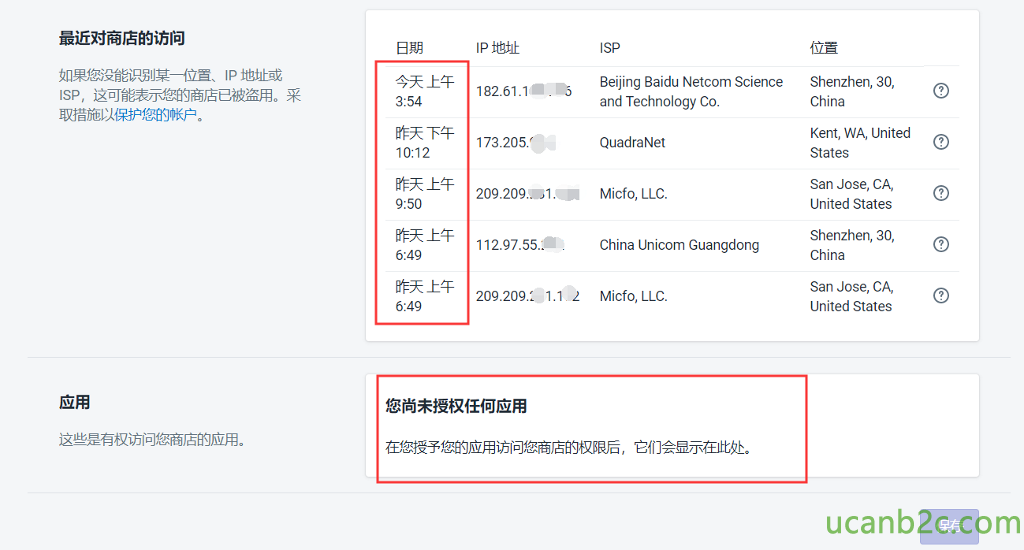Click the description 这些是有权访问您商店的应用

click(x=152, y=440)
